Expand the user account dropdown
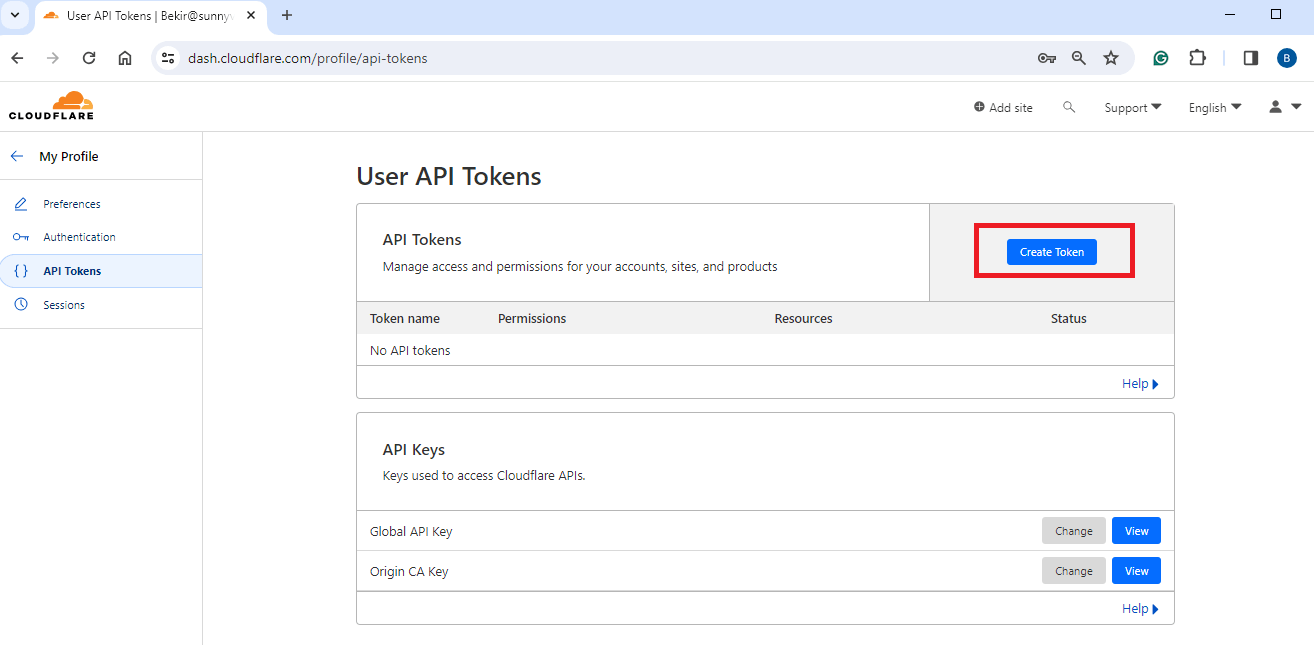The image size is (1314, 645). tap(1284, 107)
